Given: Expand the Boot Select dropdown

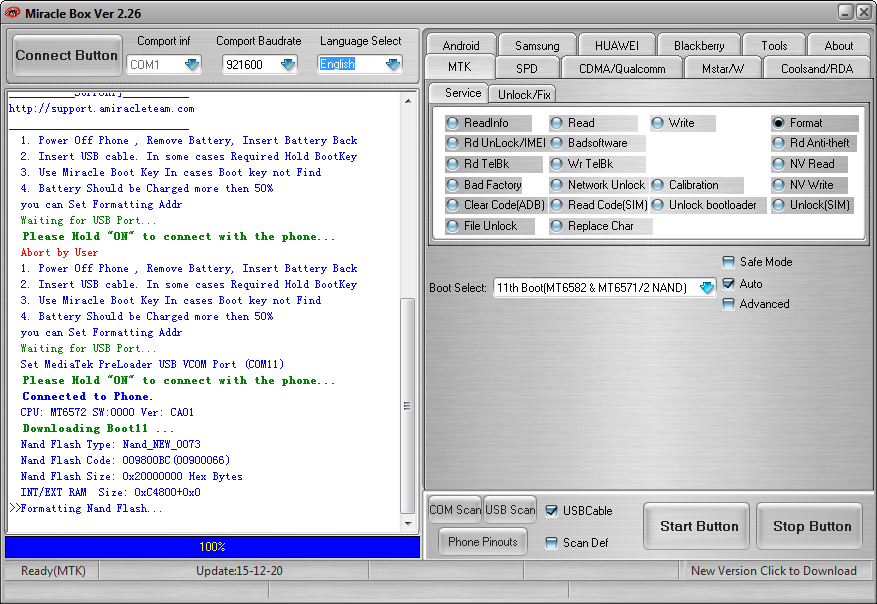Looking at the screenshot, I should pyautogui.click(x=706, y=287).
